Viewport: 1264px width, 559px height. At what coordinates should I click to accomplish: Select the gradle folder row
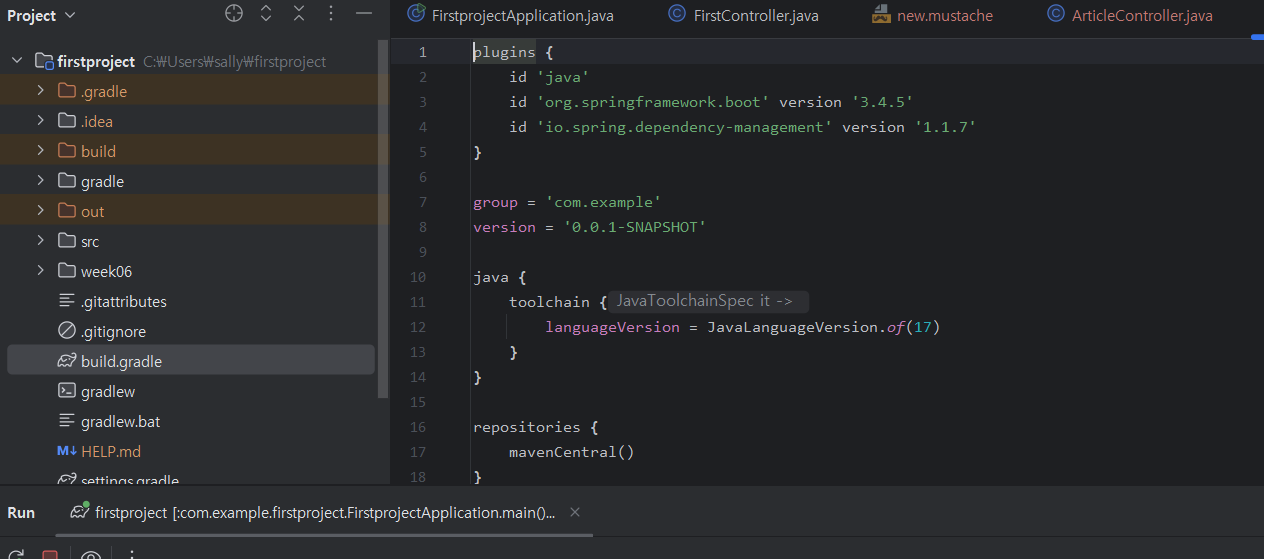pyautogui.click(x=191, y=181)
